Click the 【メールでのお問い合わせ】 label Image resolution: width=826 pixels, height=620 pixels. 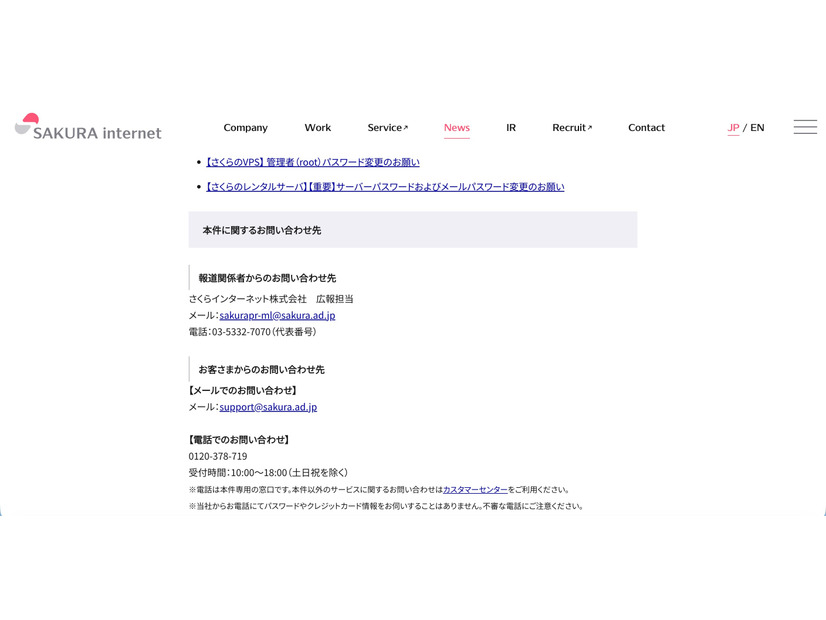(243, 390)
